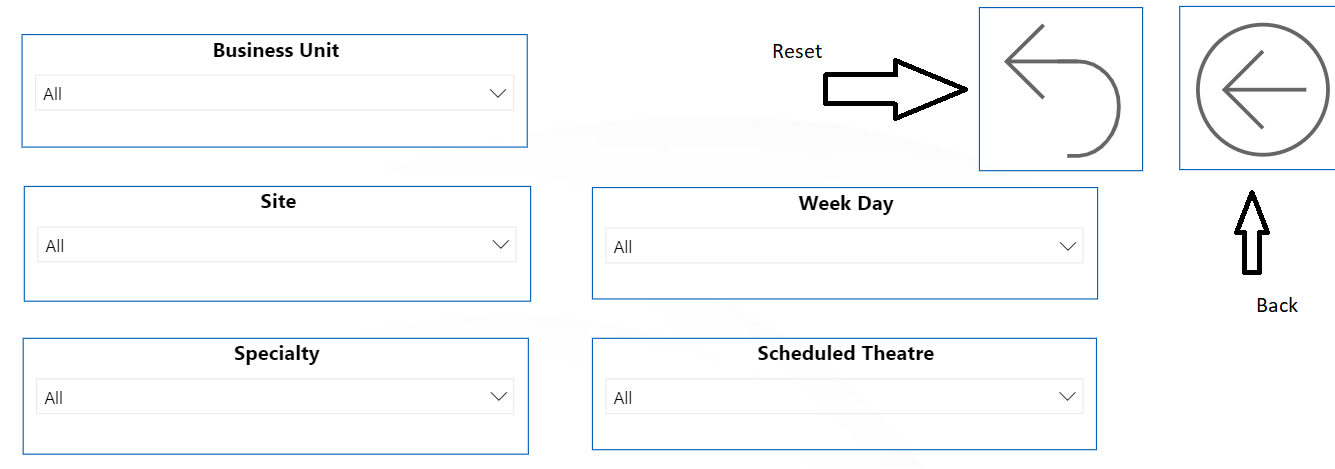
Task: Open the Specialty dropdown chevron
Action: [498, 397]
